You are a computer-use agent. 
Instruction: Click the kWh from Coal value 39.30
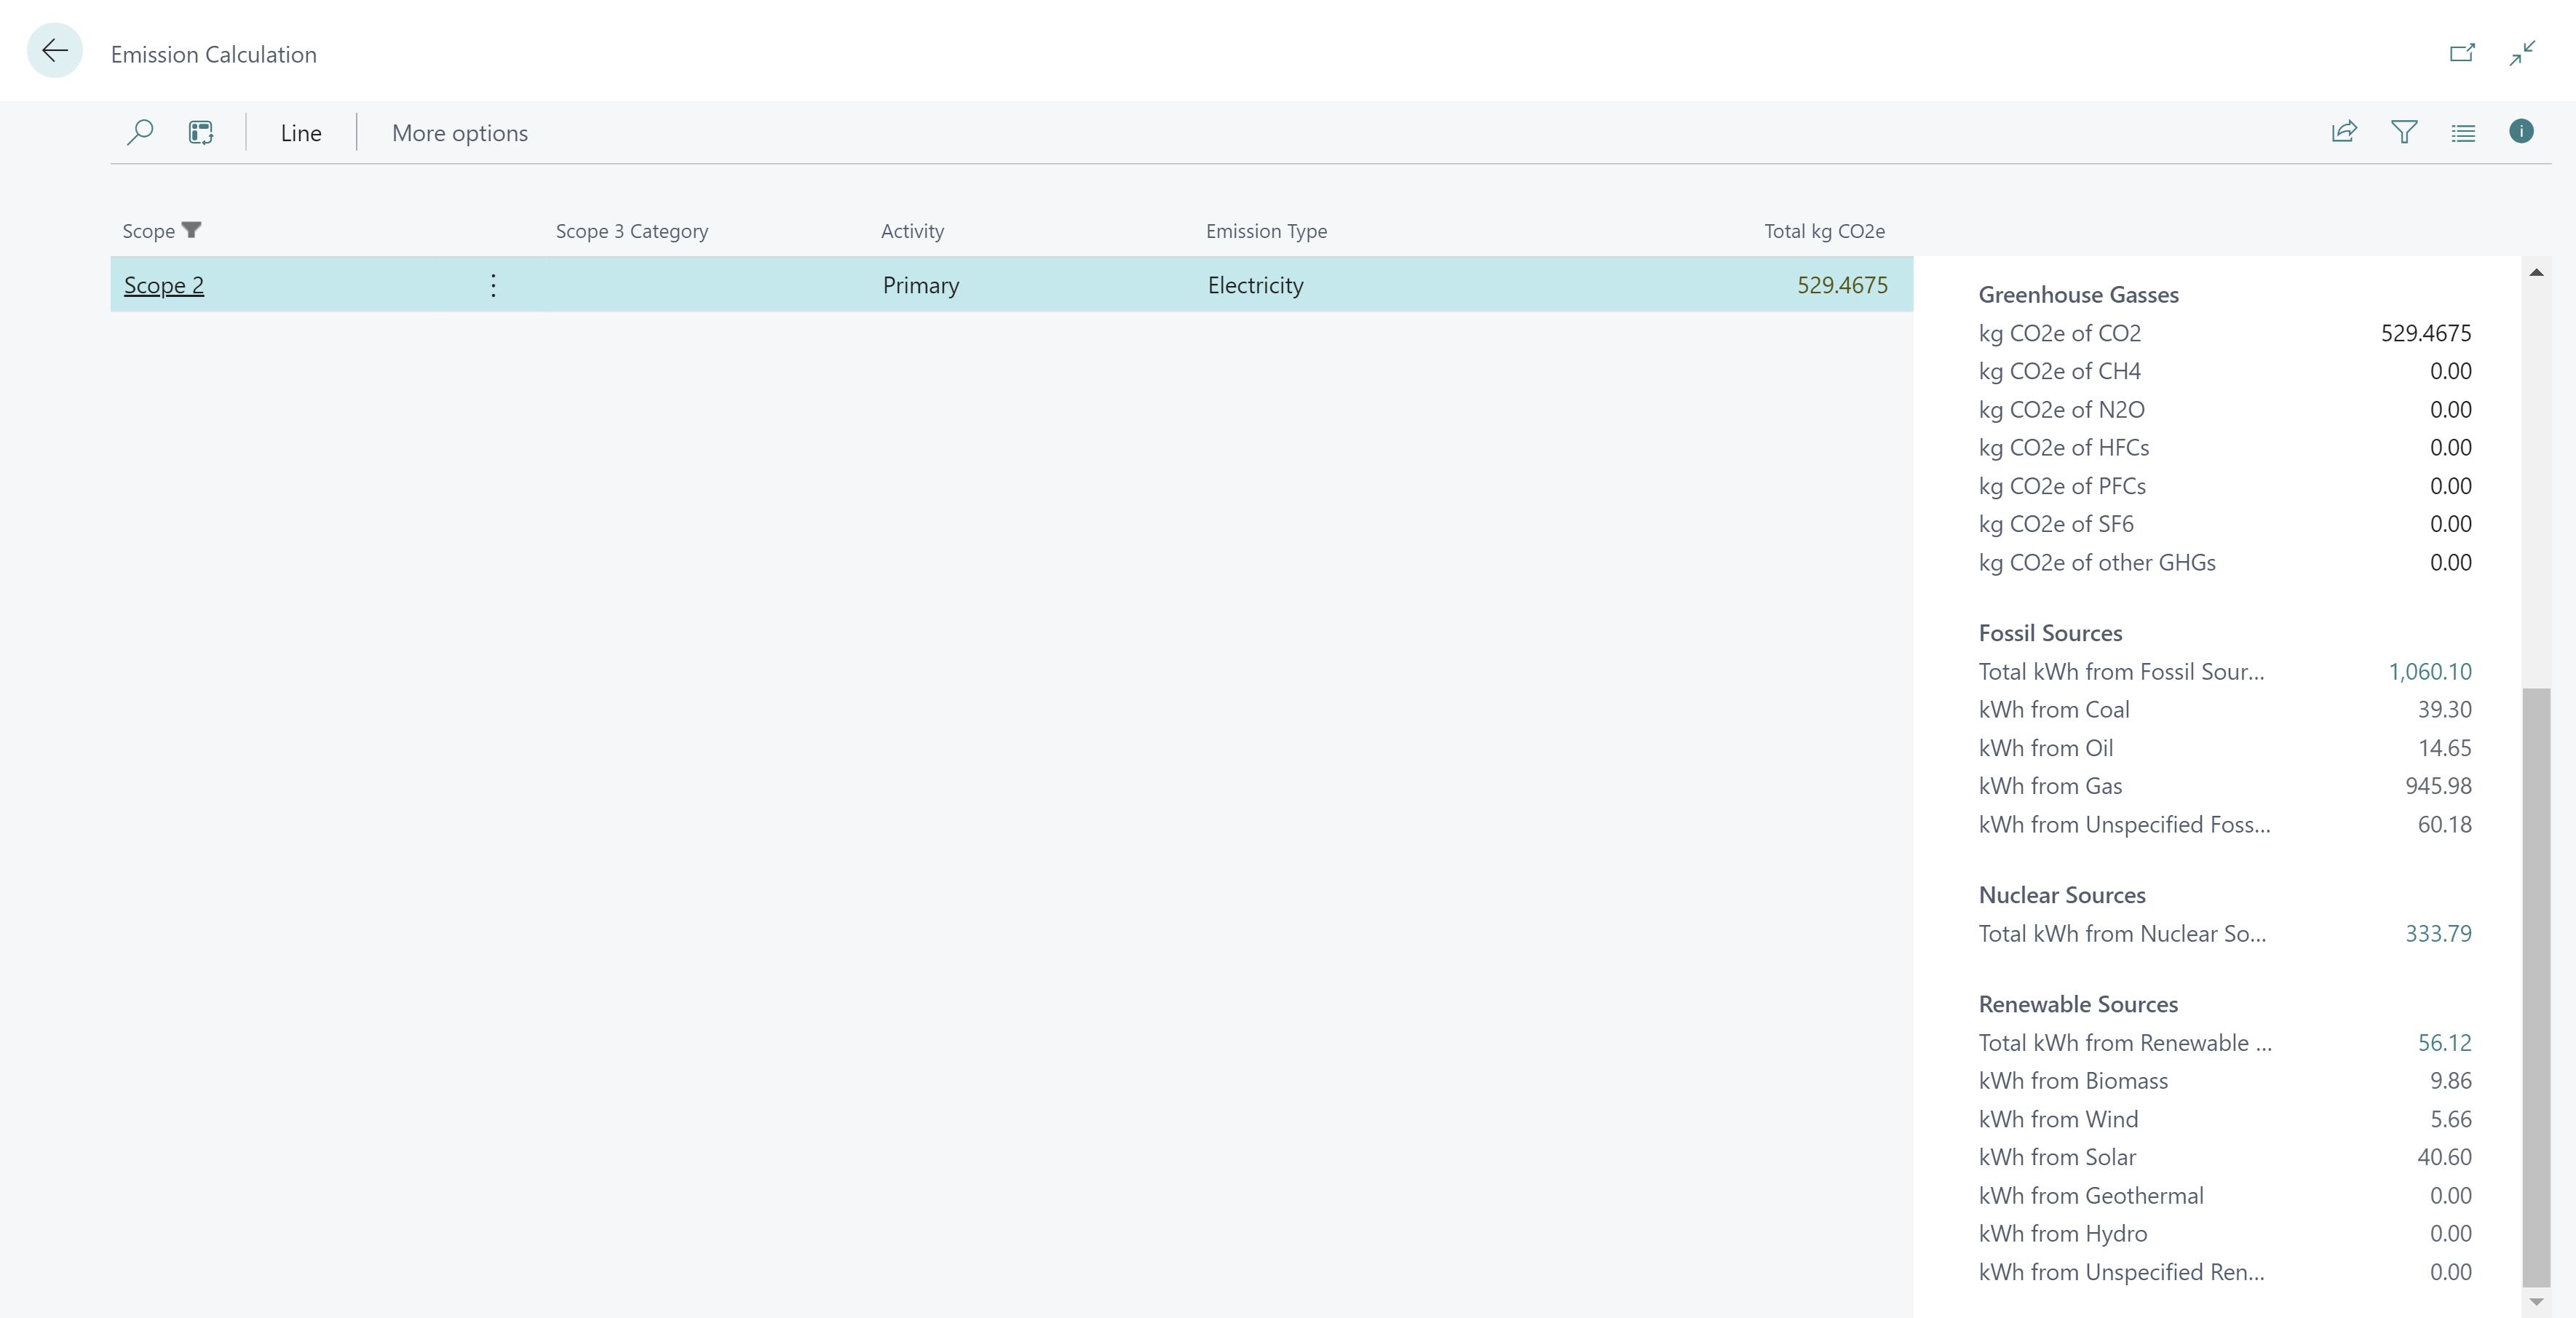[x=2444, y=709]
